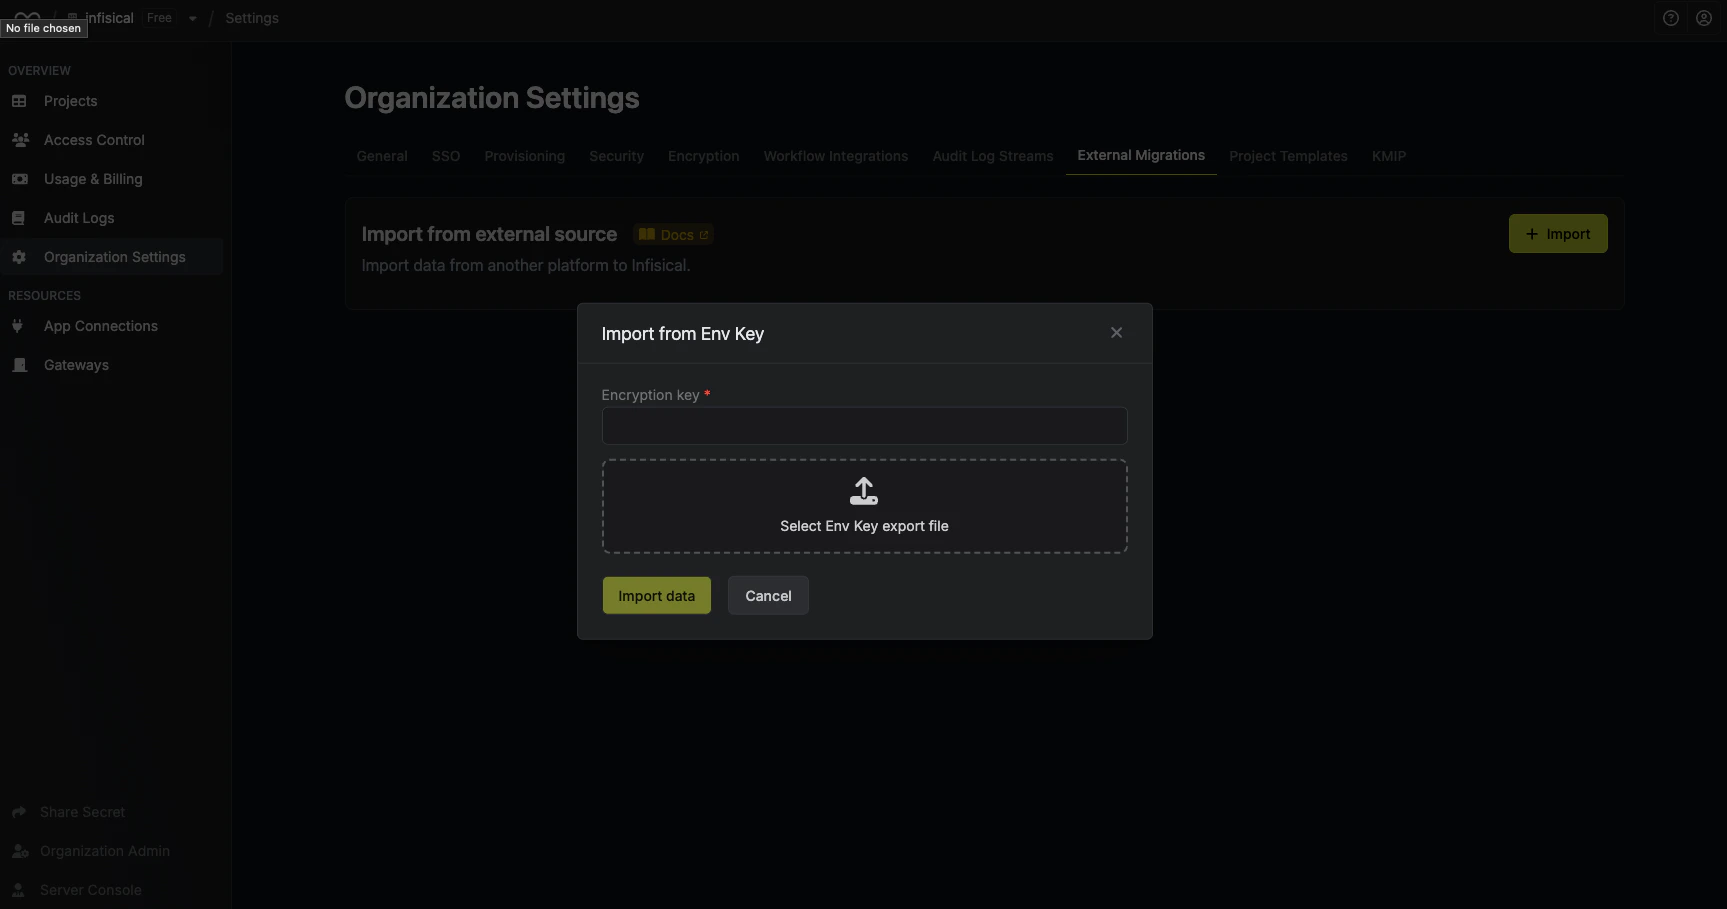
Task: Click the Settings breadcrumb
Action: (x=252, y=18)
